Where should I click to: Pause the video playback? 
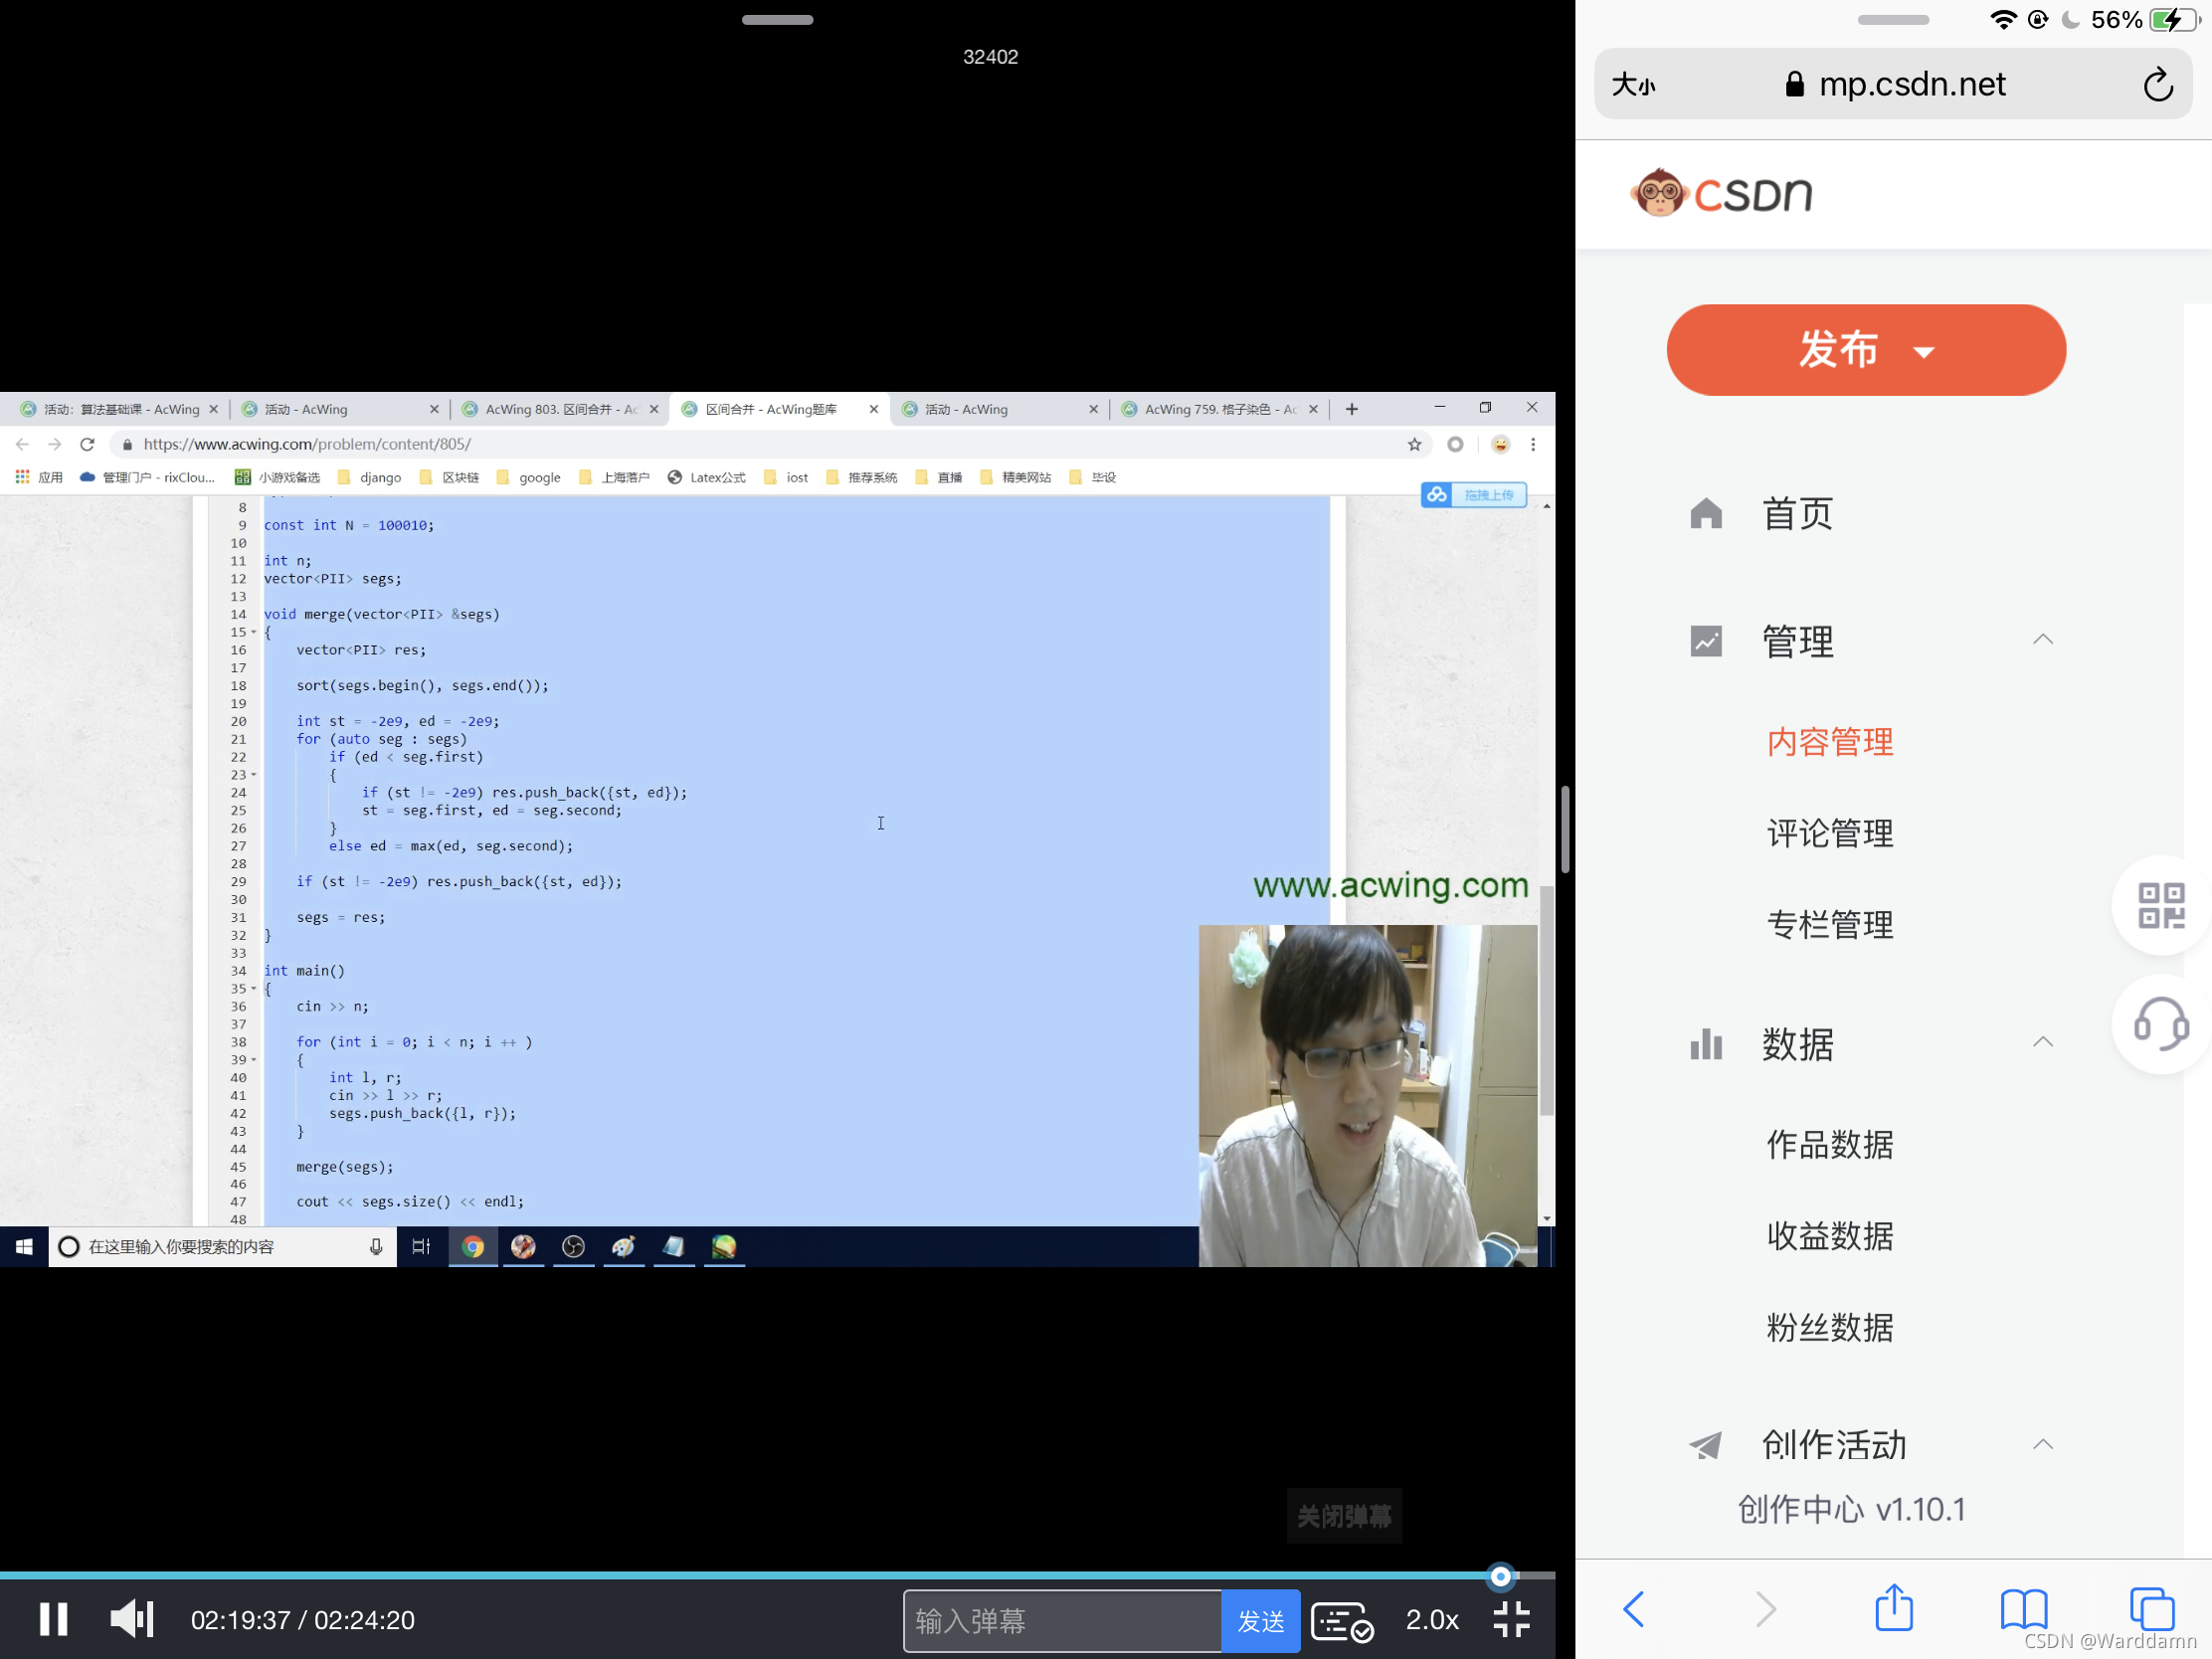coord(53,1619)
